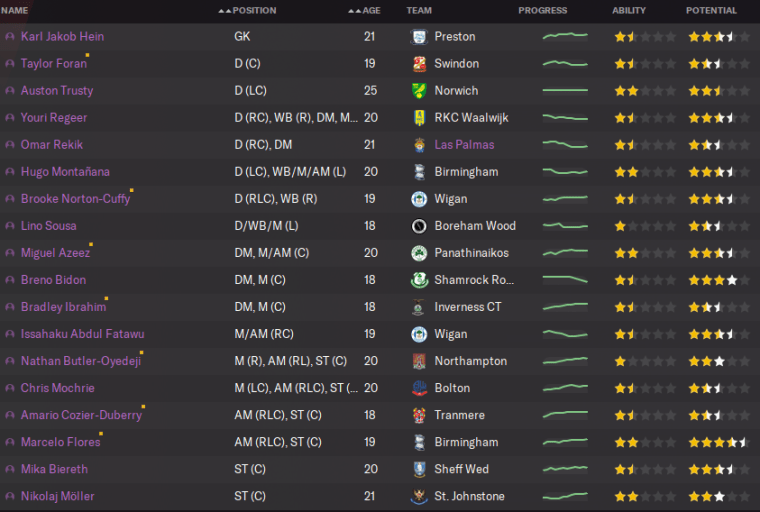Screen dimensions: 760x512
Task: Click player icon next to Mika Biereth
Action: click(10, 469)
